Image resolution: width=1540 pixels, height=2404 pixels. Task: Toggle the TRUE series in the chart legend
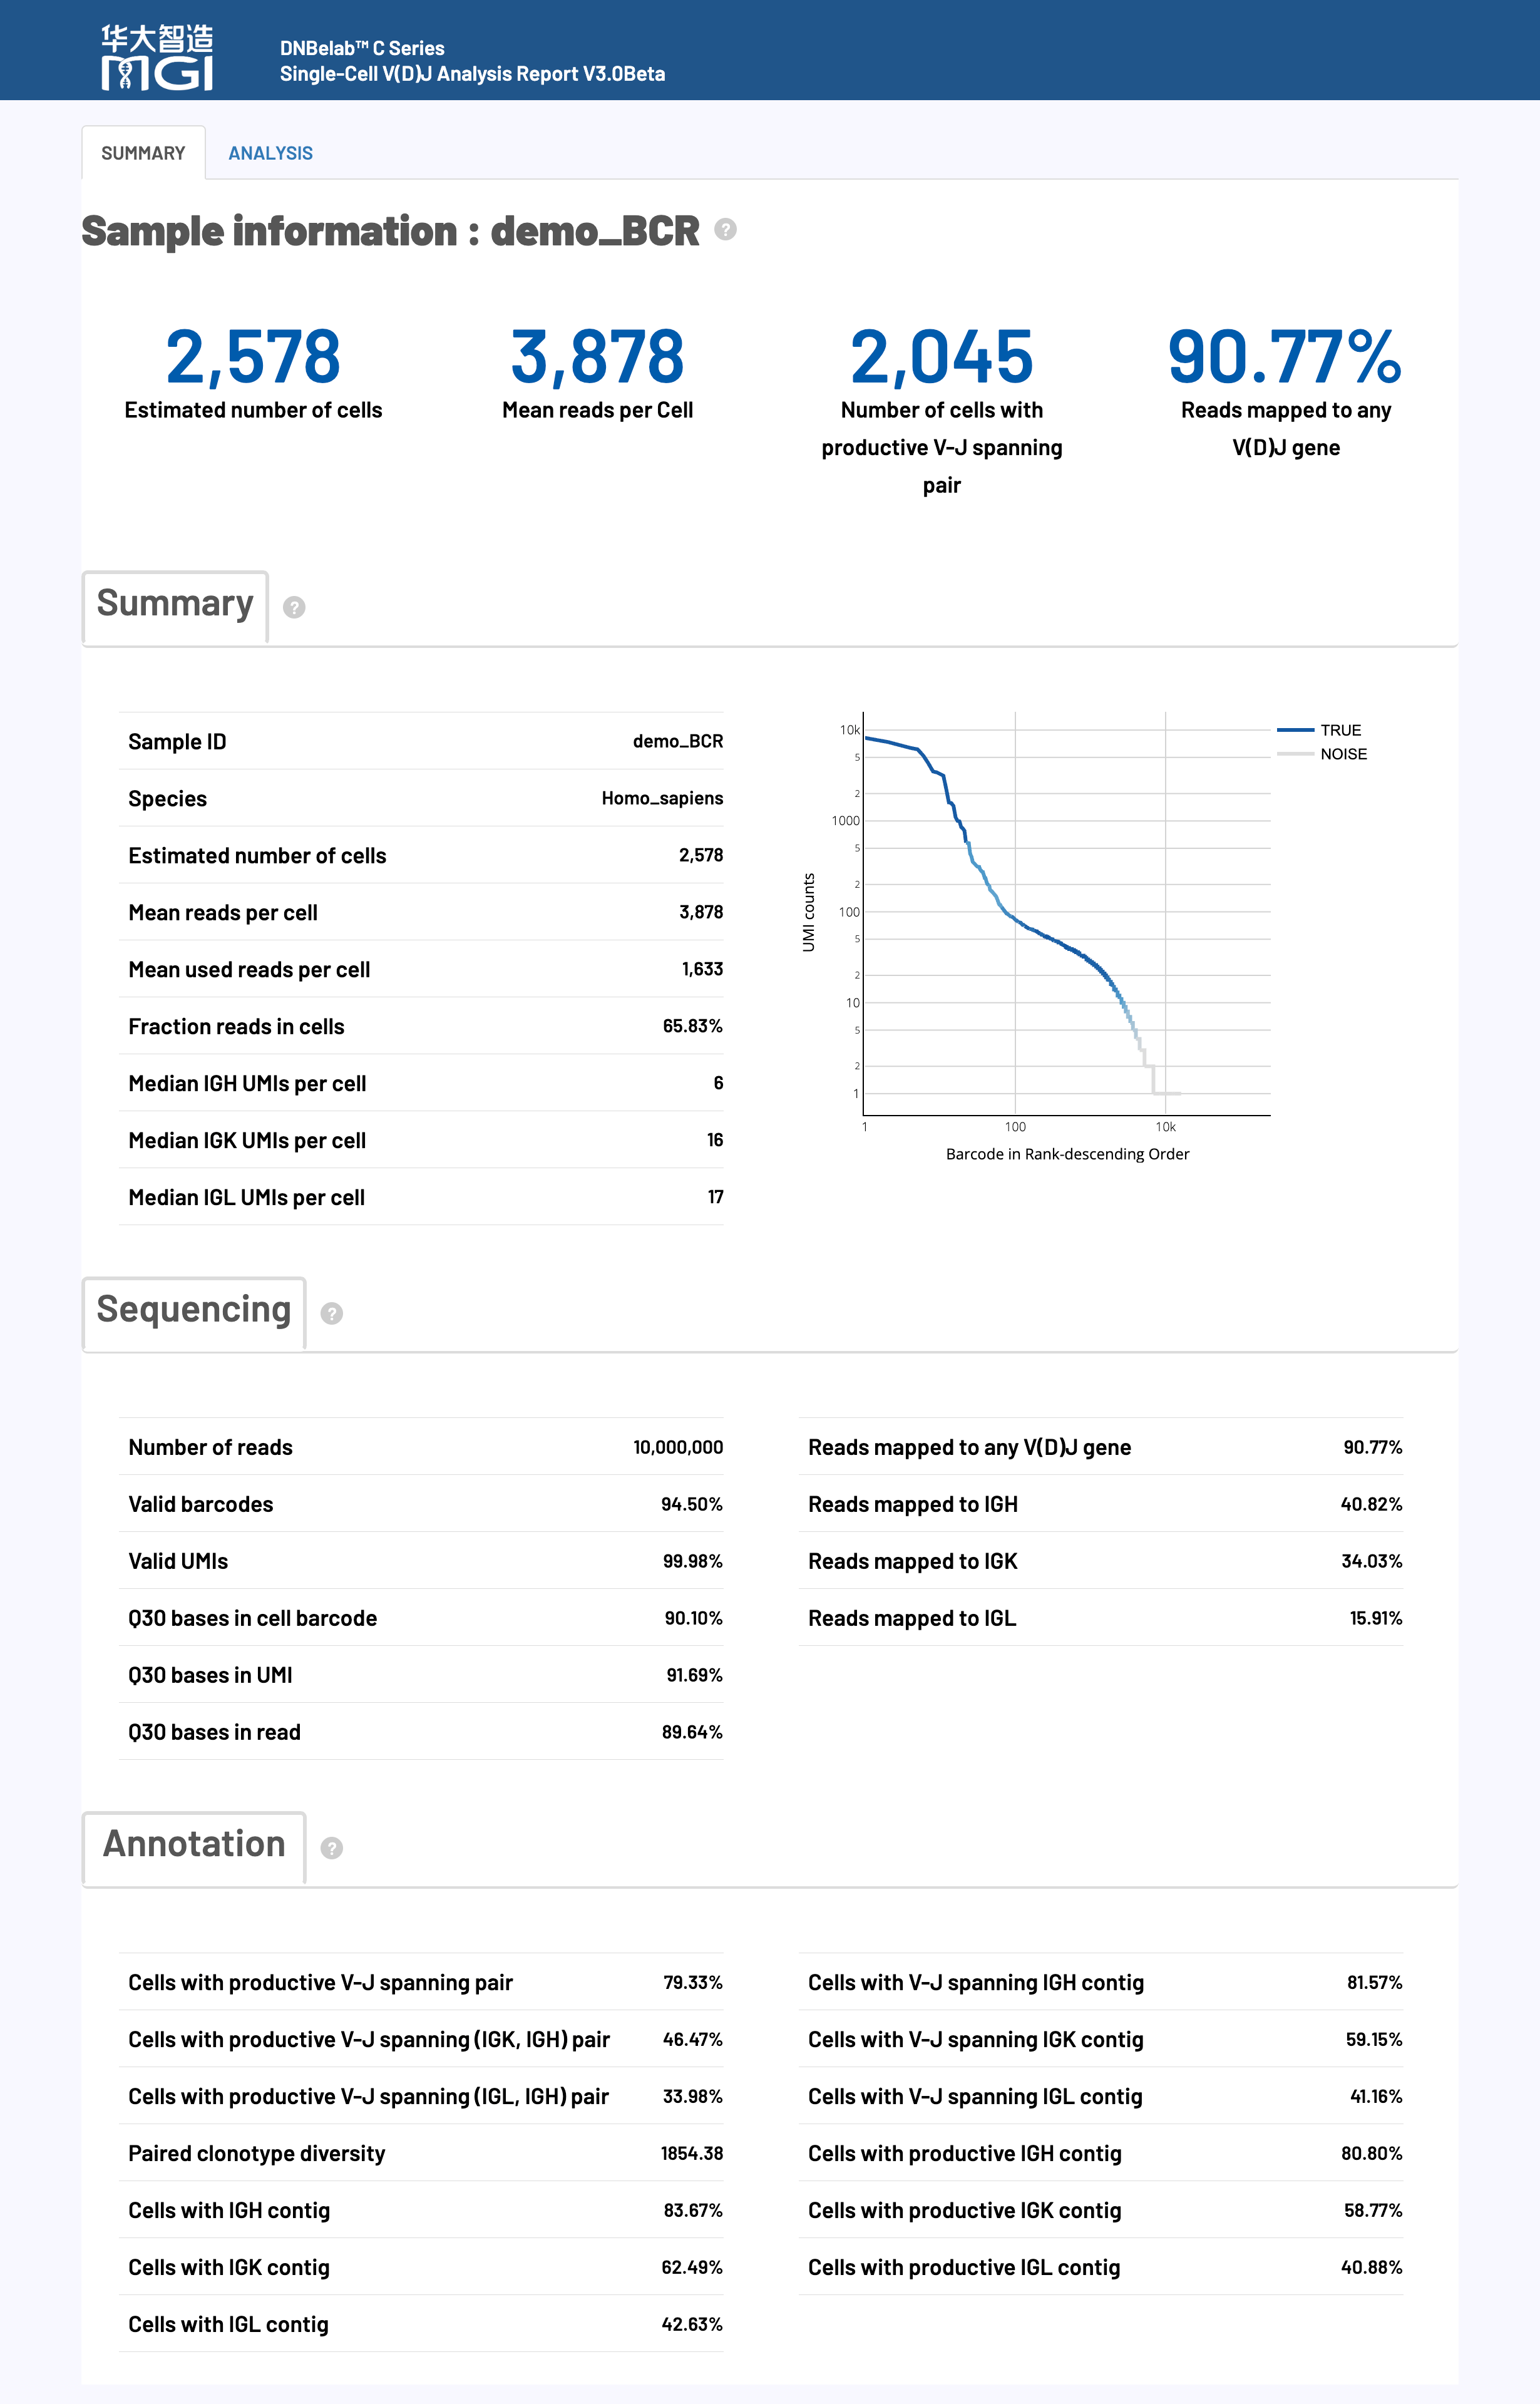point(1319,730)
